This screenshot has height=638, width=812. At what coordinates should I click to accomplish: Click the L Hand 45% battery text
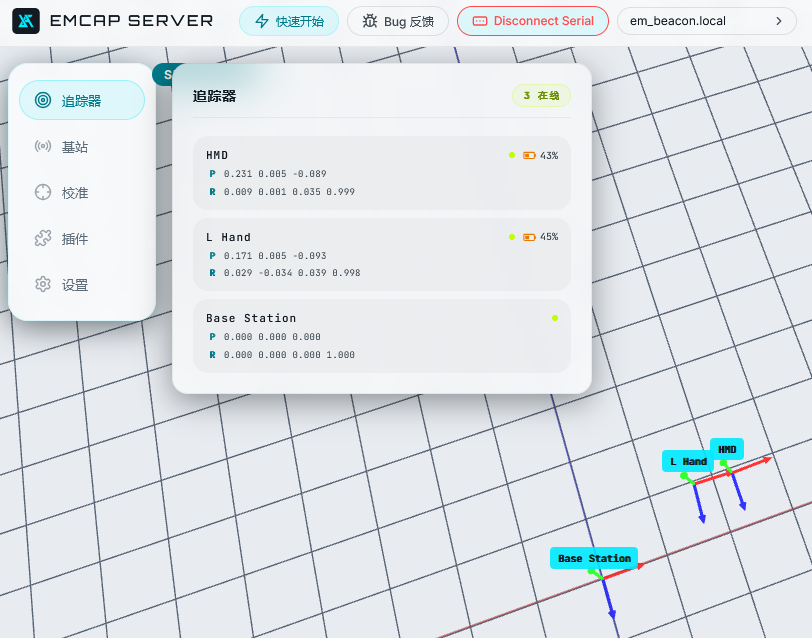(x=549, y=237)
